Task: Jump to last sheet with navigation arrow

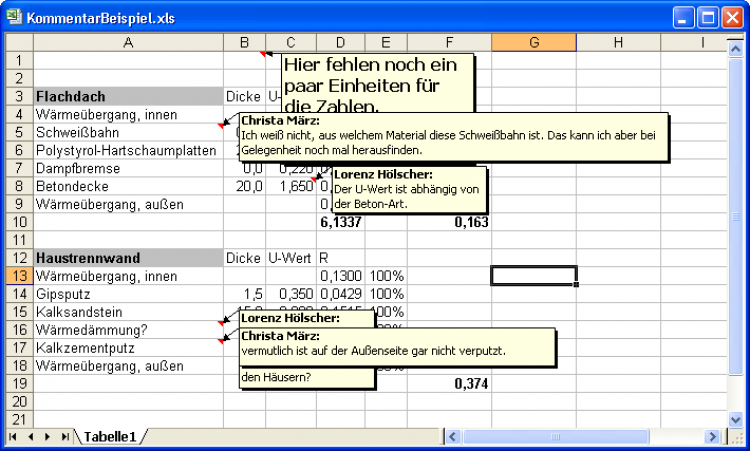Action: coord(65,437)
